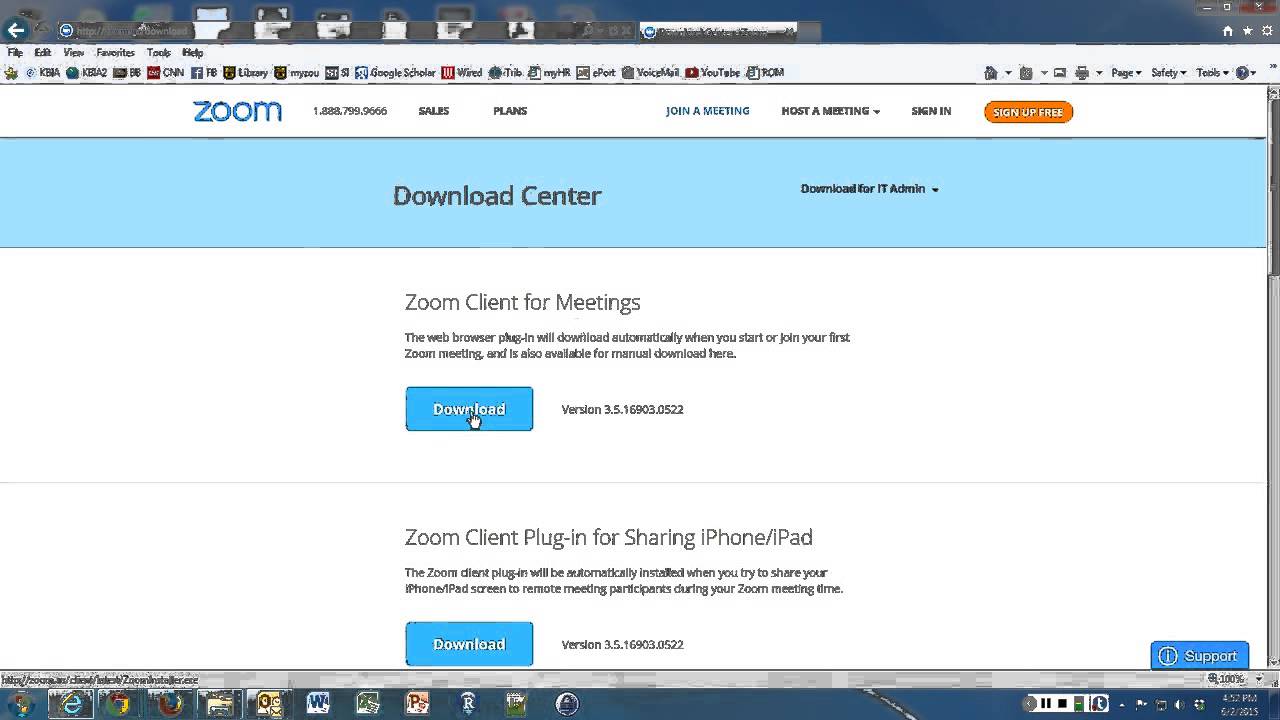This screenshot has width=1280, height=720.
Task: Open PowerPoint from the taskbar
Action: point(418,704)
